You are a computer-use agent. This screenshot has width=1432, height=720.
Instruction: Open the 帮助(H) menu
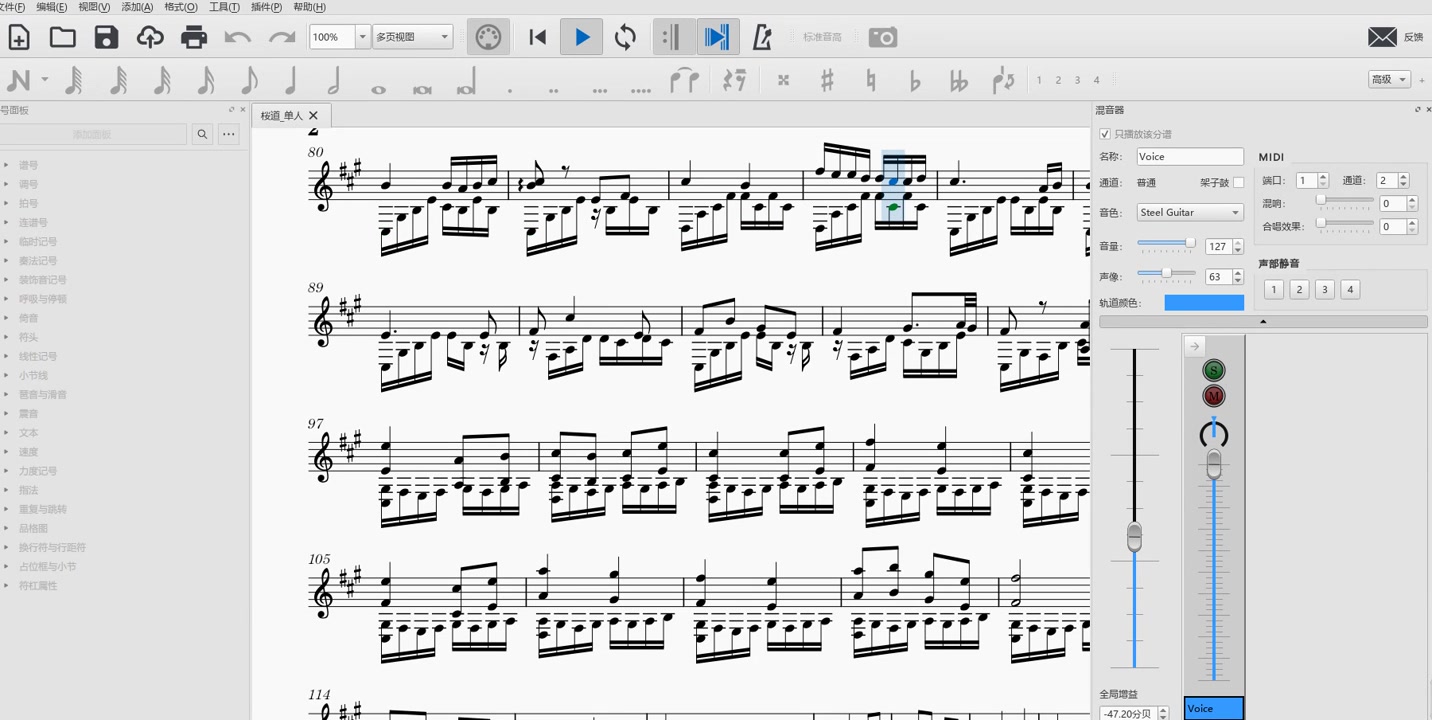click(310, 7)
